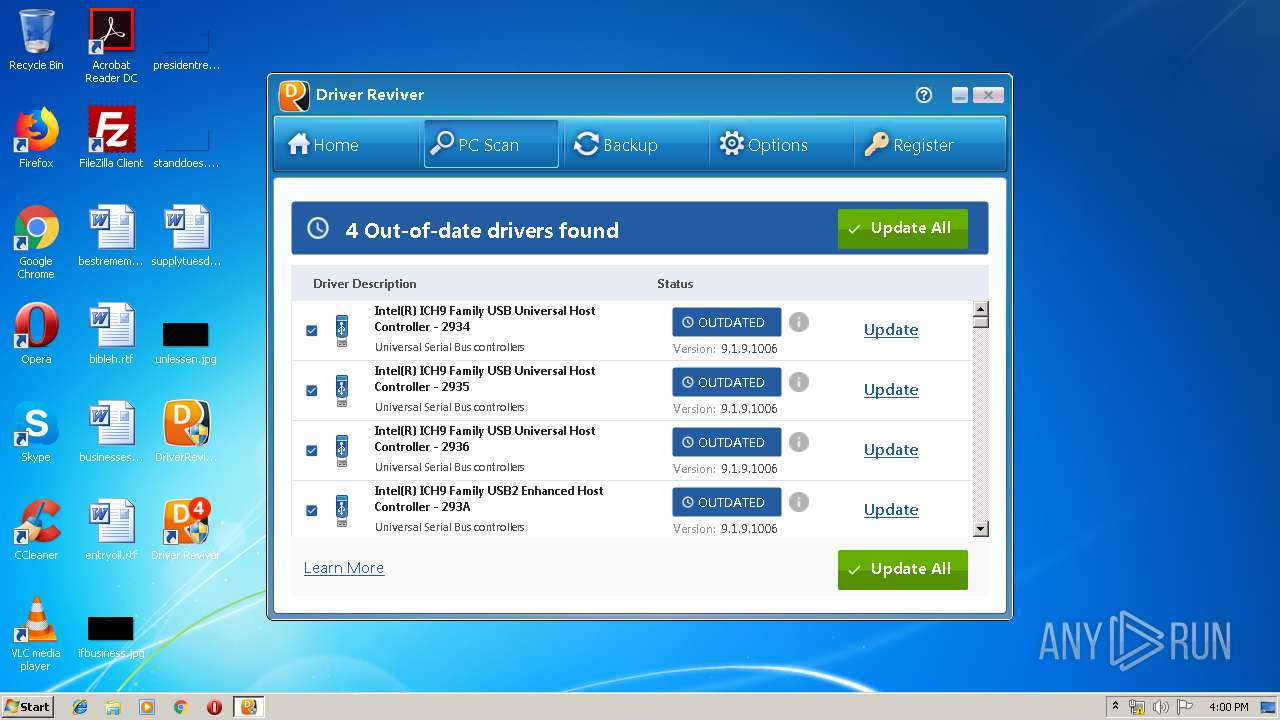
Task: Click the driver list scroll up arrow
Action: pos(981,309)
